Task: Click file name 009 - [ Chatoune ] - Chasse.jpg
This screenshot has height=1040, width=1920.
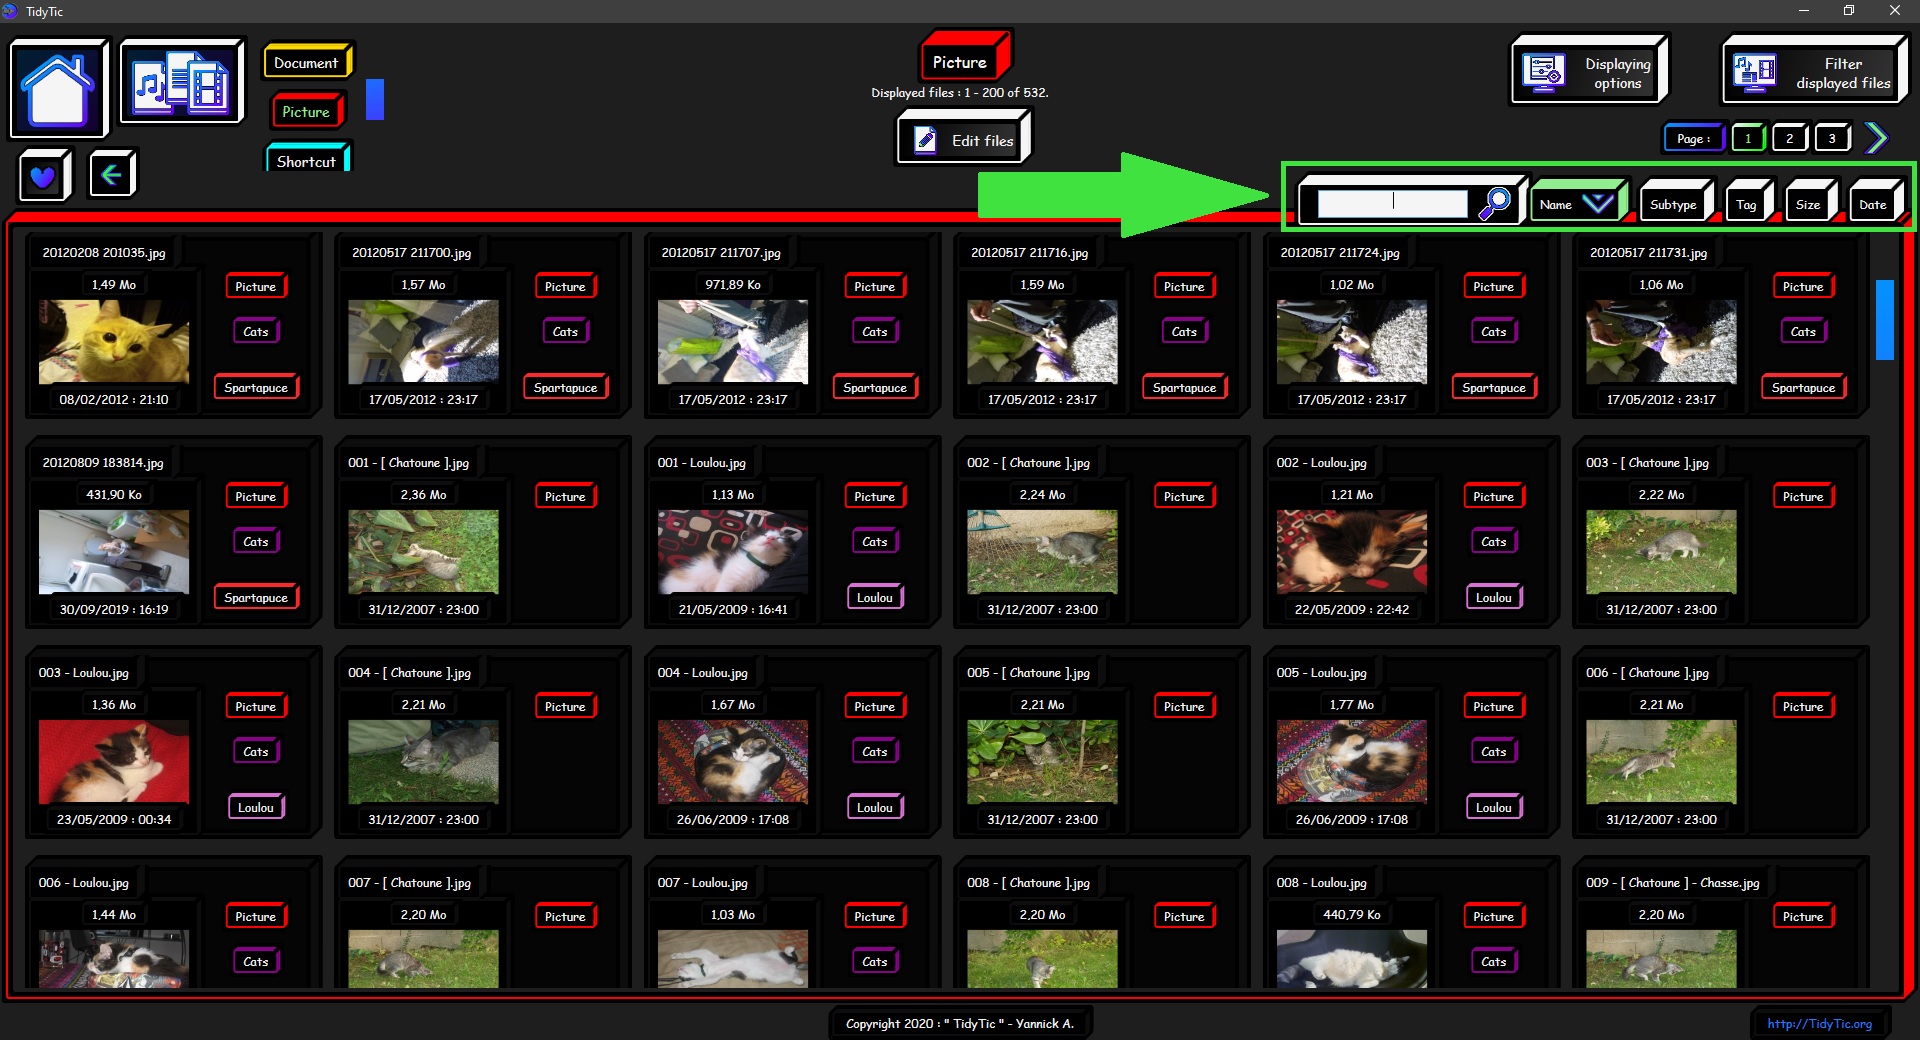Action: (1673, 883)
